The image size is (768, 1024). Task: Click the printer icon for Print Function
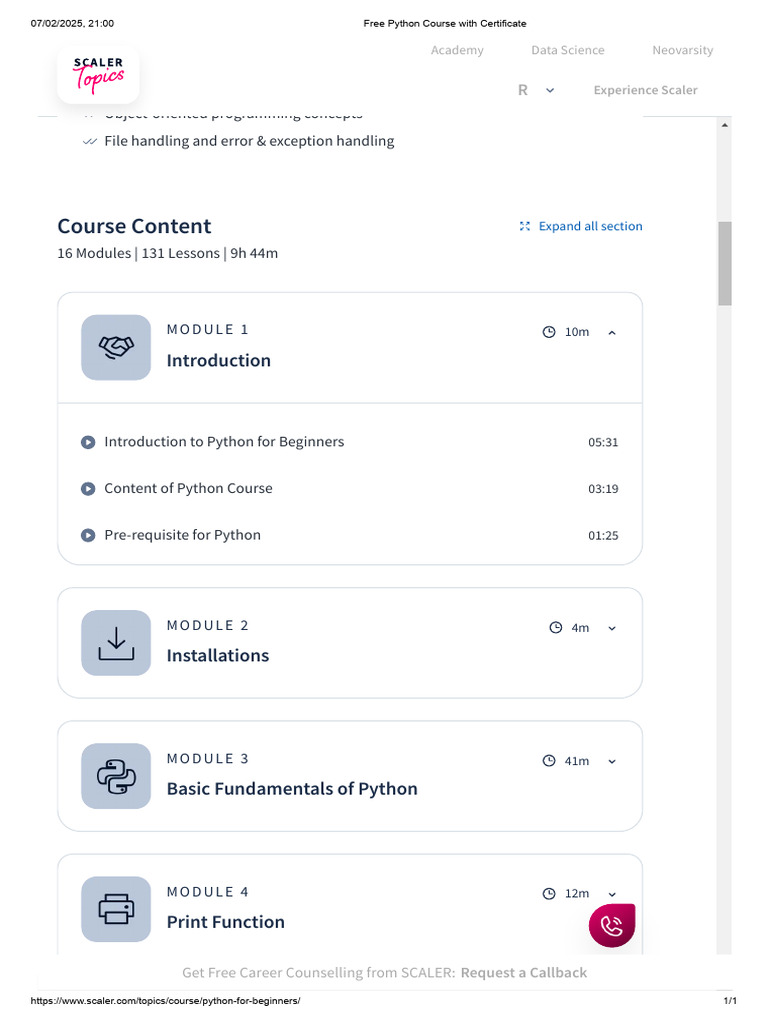click(x=116, y=908)
